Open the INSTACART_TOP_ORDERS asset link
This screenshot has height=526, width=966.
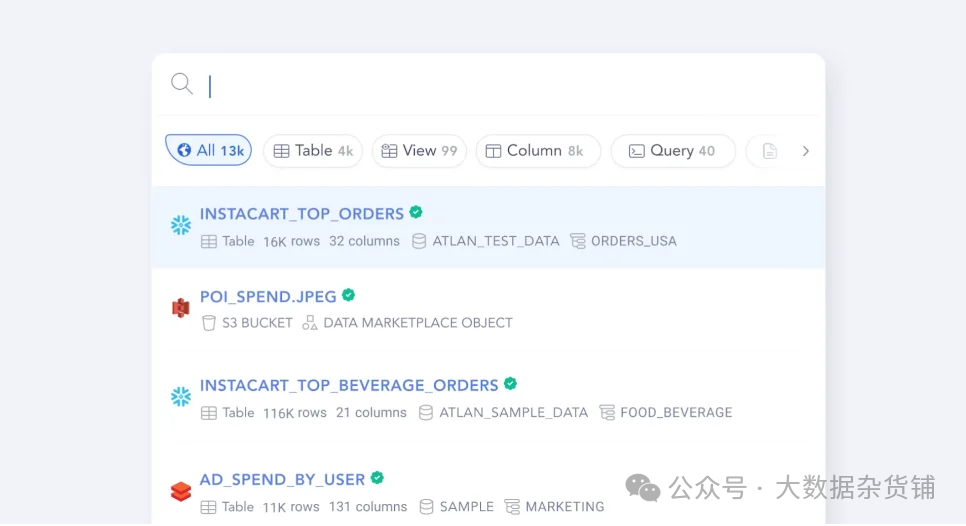click(x=302, y=213)
